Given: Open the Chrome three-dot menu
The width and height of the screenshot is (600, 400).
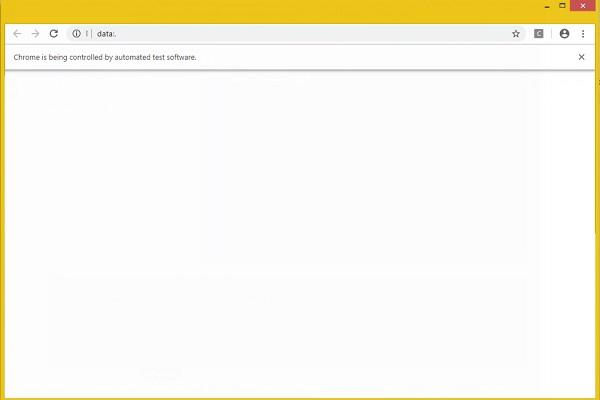Looking at the screenshot, I should (583, 33).
